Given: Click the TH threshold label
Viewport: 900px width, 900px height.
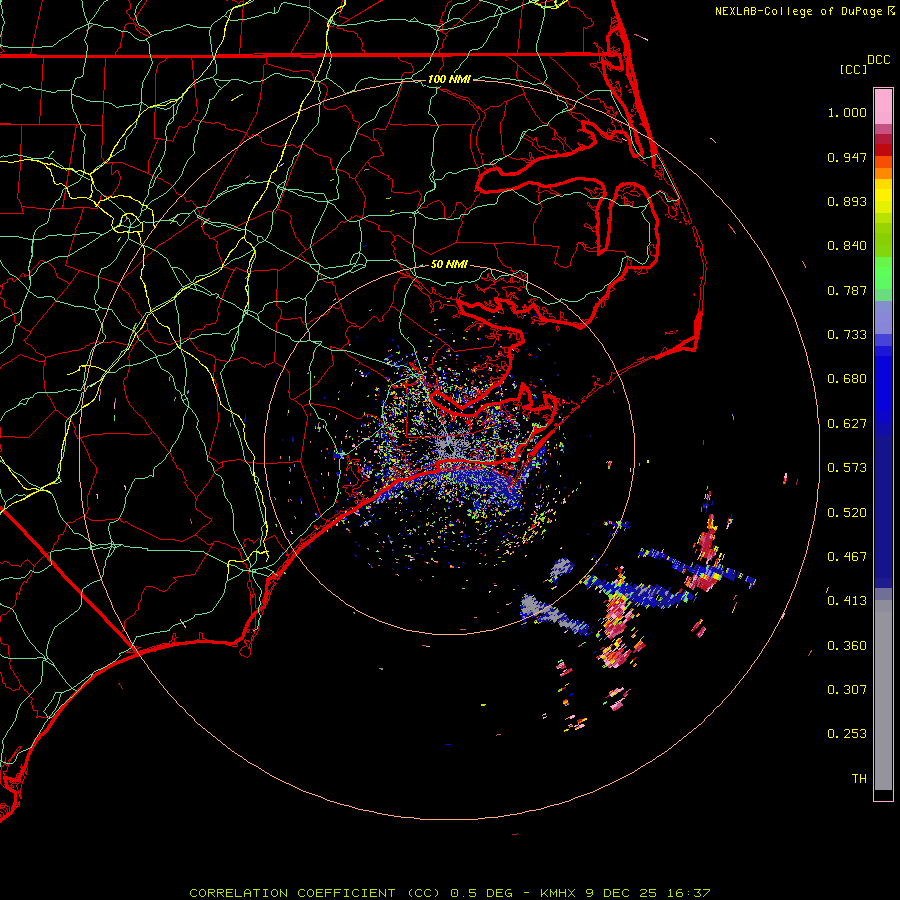Looking at the screenshot, I should pyautogui.click(x=859, y=779).
